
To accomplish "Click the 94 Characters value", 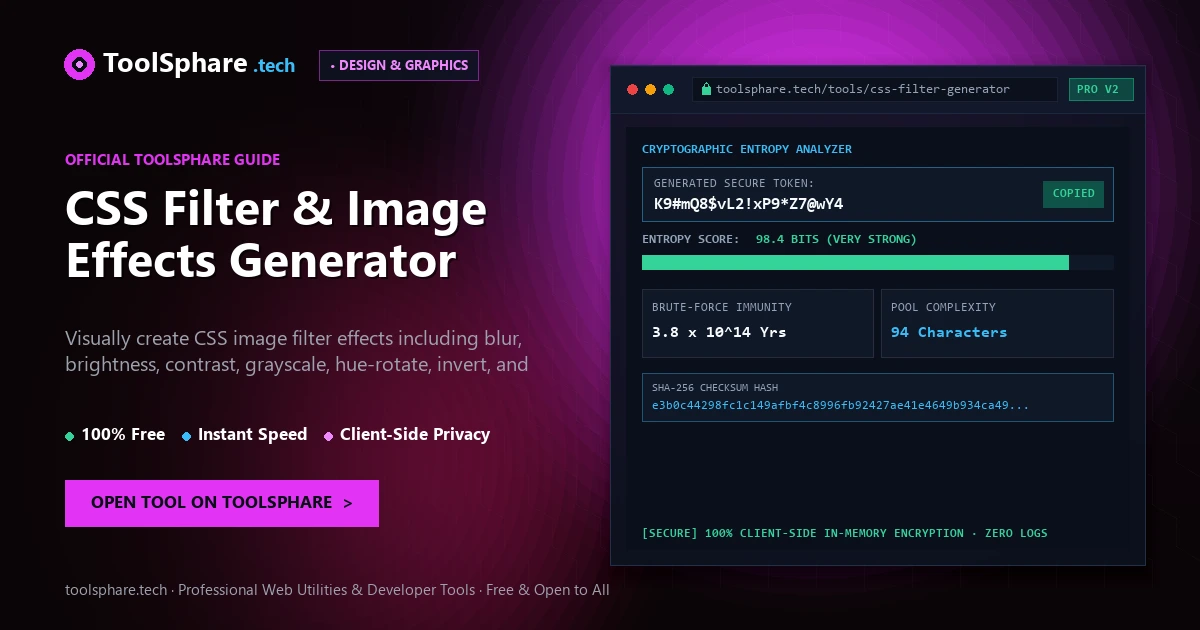I will pos(949,332).
